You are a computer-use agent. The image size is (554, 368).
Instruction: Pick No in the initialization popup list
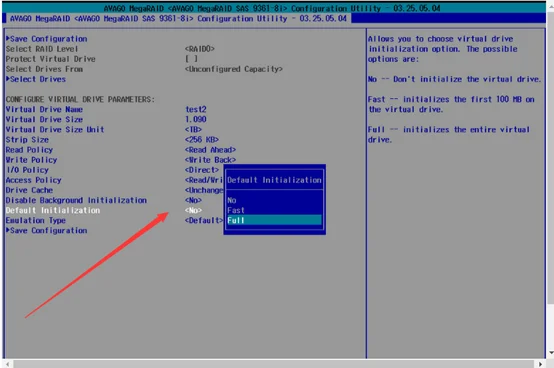pyautogui.click(x=232, y=200)
